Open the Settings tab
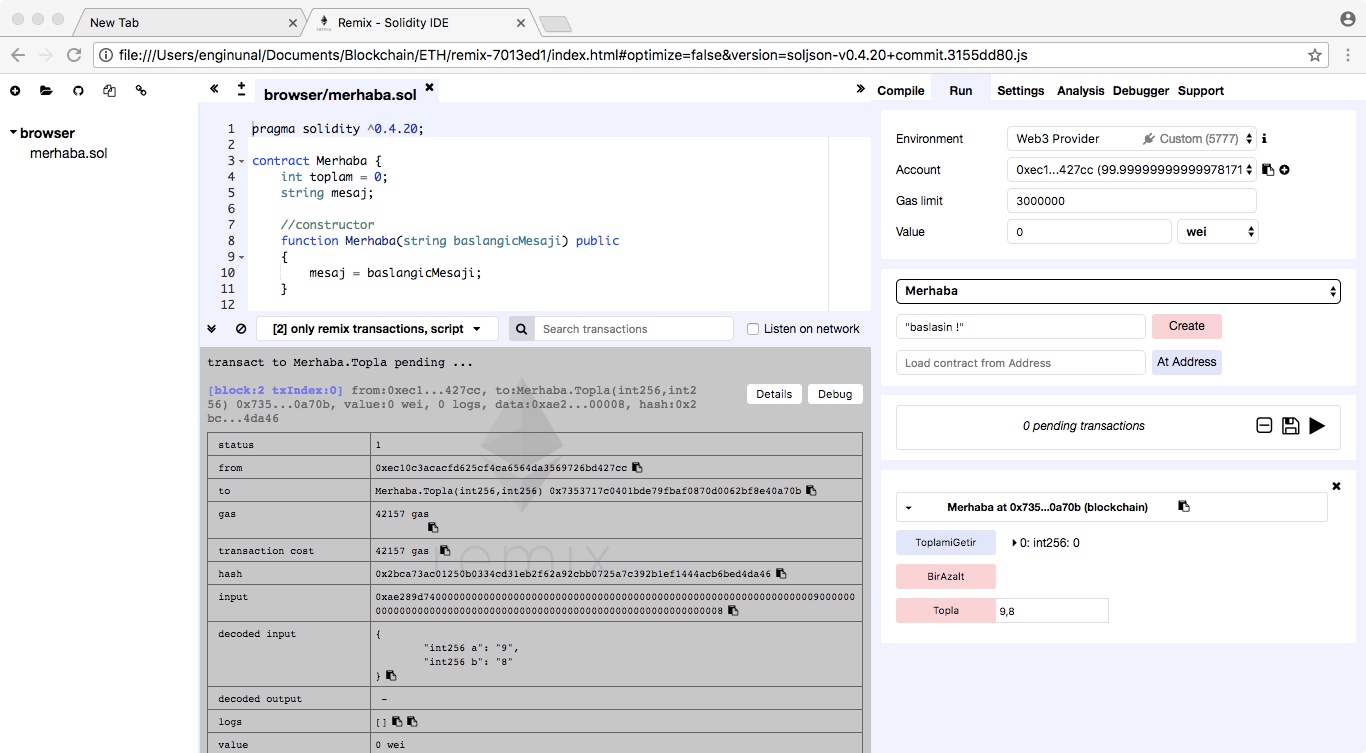Image resolution: width=1366 pixels, height=753 pixels. 1020,90
